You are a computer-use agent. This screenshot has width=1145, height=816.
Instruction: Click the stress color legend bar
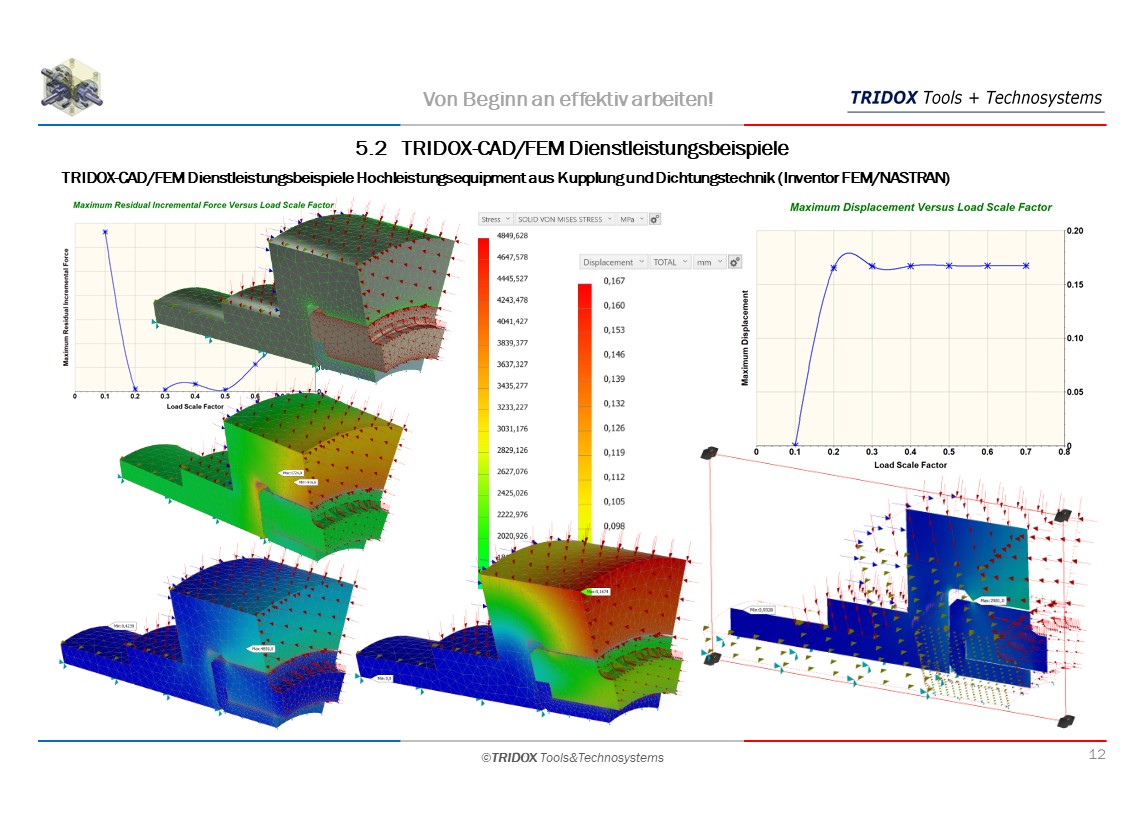point(485,400)
